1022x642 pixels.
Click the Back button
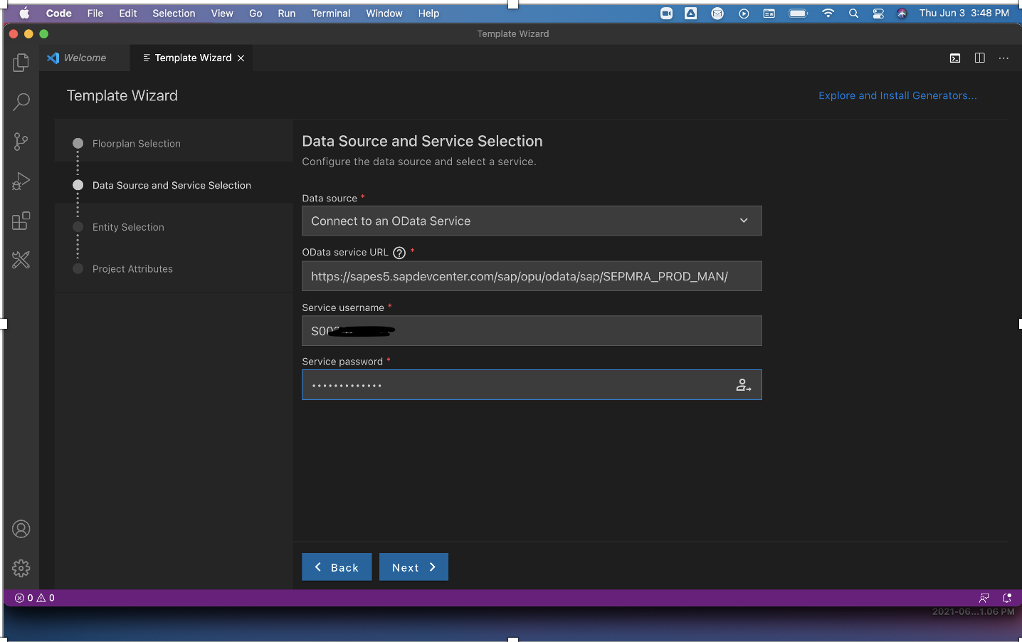tap(336, 567)
